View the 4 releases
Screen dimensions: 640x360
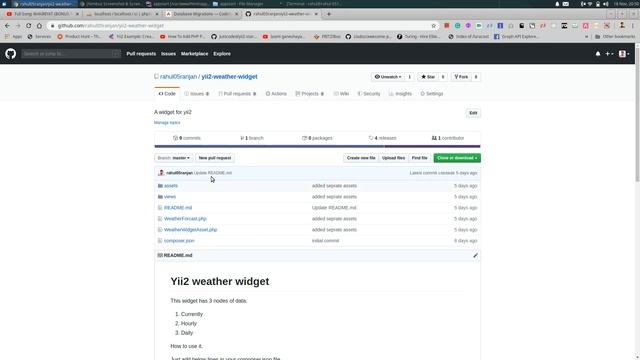click(x=382, y=138)
